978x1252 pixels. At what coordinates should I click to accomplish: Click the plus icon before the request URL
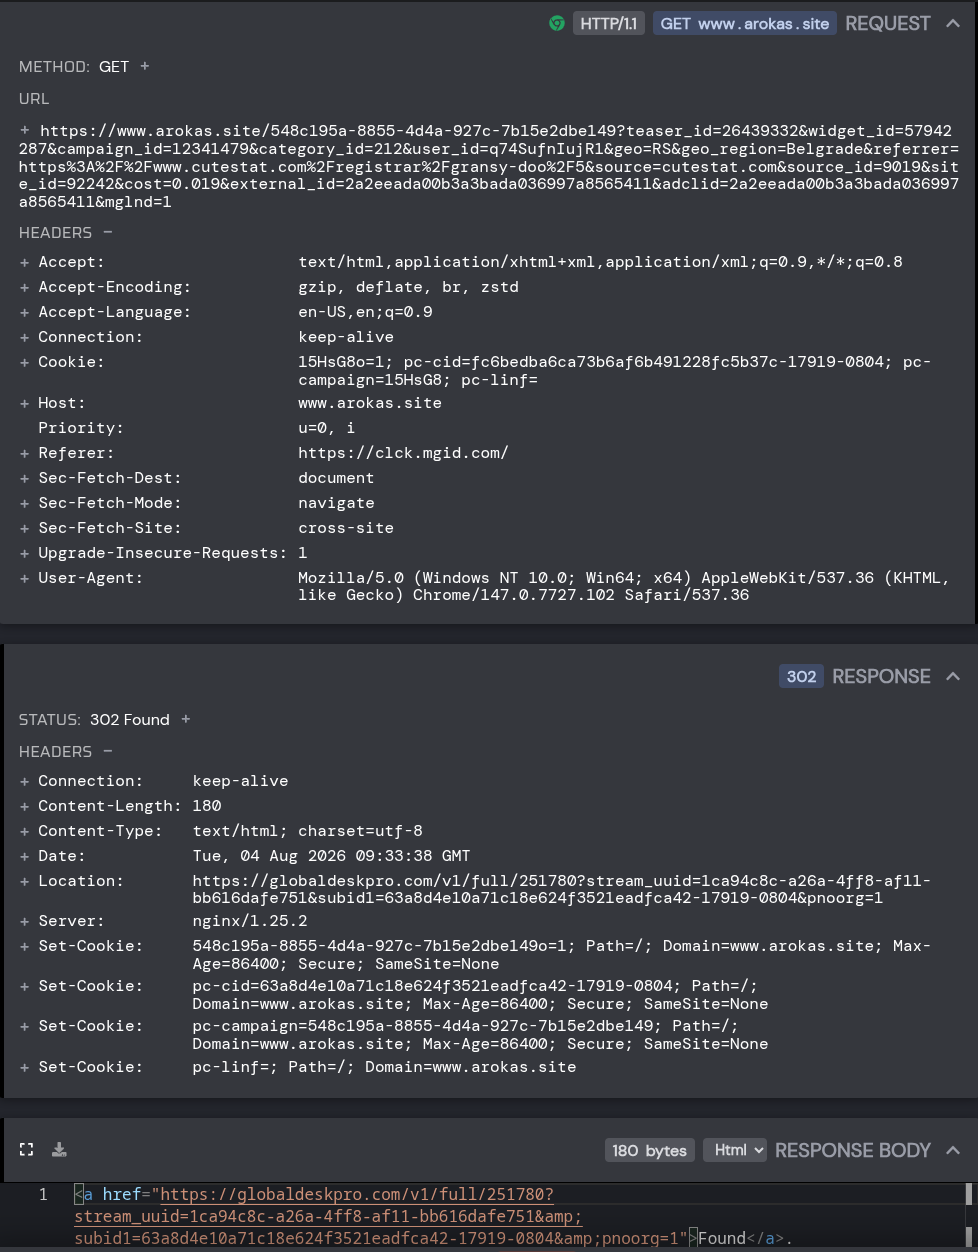click(25, 130)
